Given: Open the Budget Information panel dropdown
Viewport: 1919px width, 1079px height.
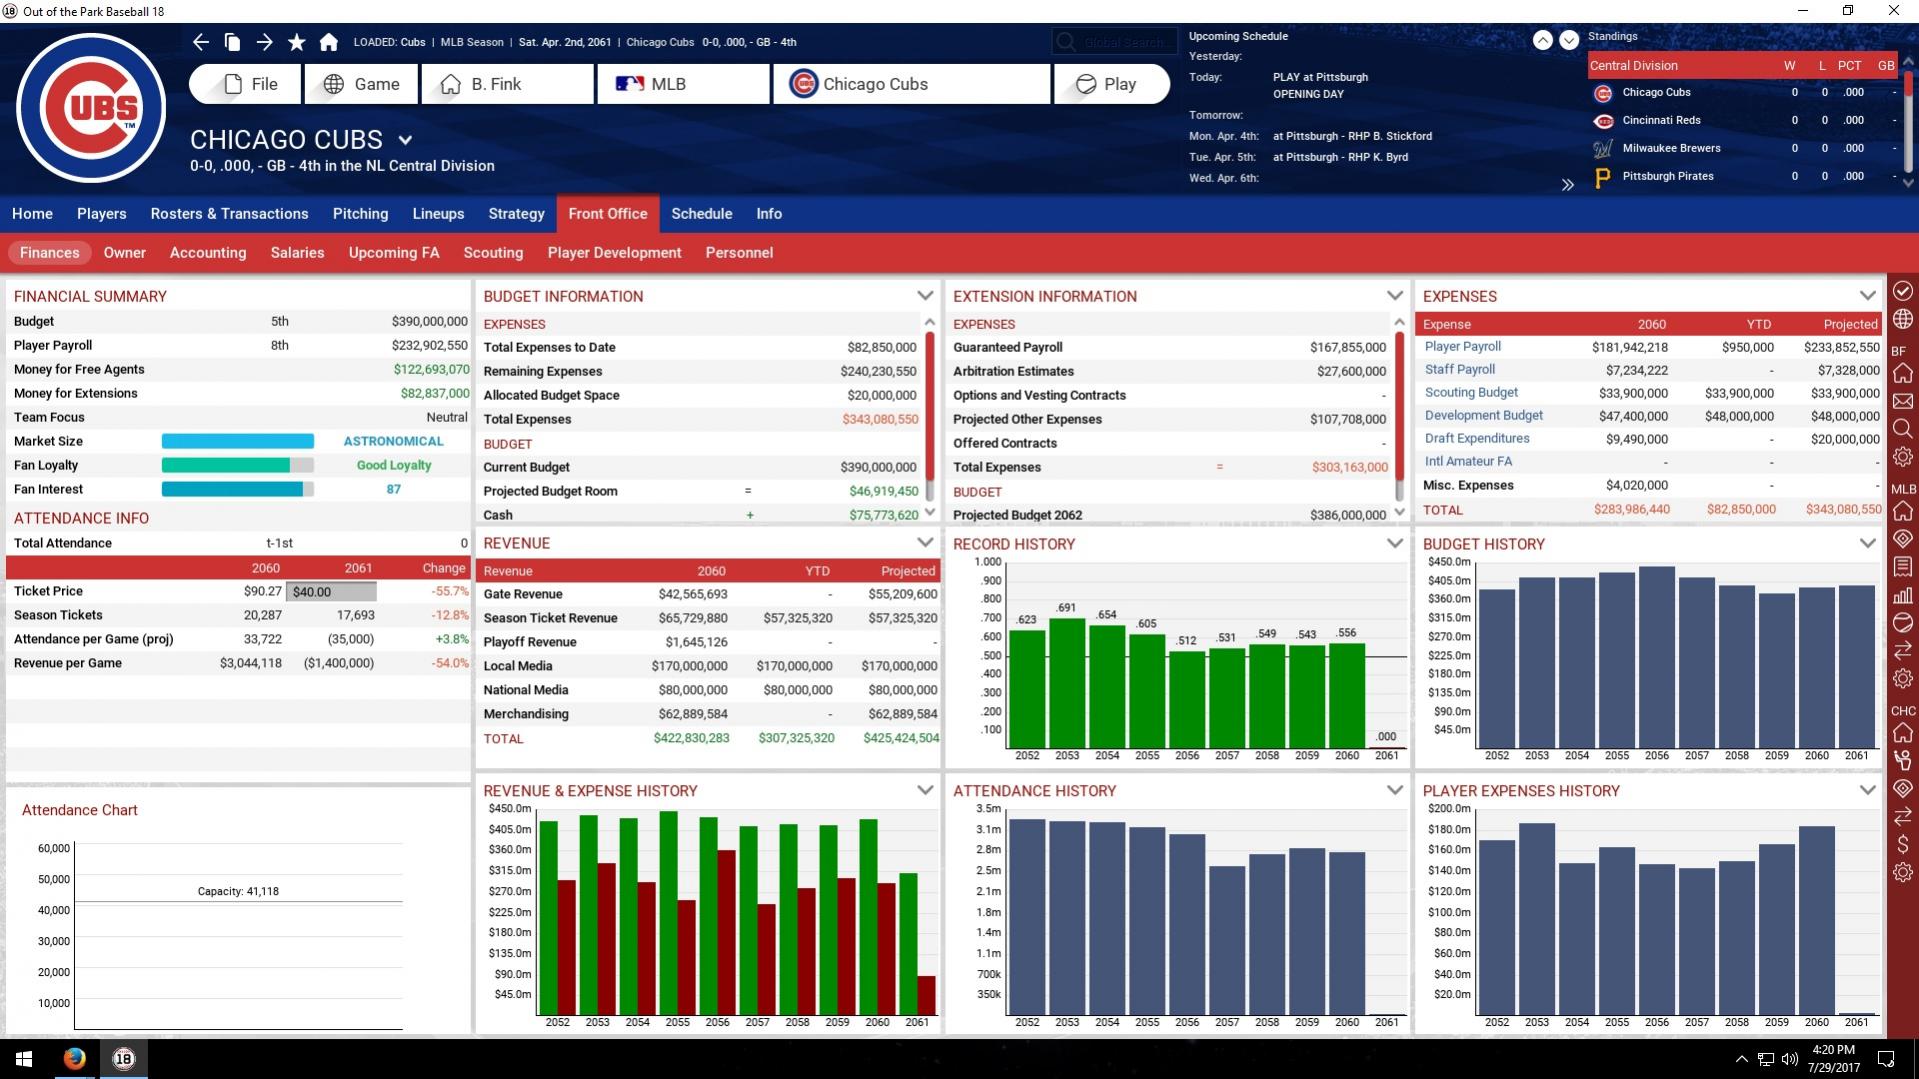Looking at the screenshot, I should pos(925,296).
